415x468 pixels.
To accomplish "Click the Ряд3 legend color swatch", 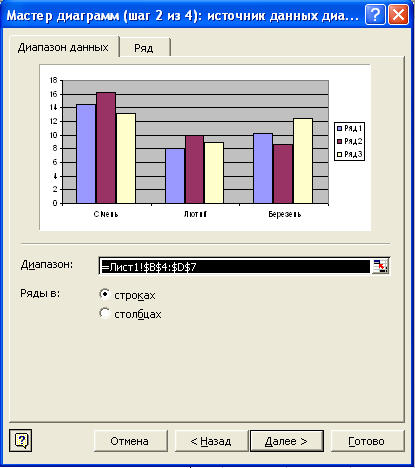I will click(340, 154).
